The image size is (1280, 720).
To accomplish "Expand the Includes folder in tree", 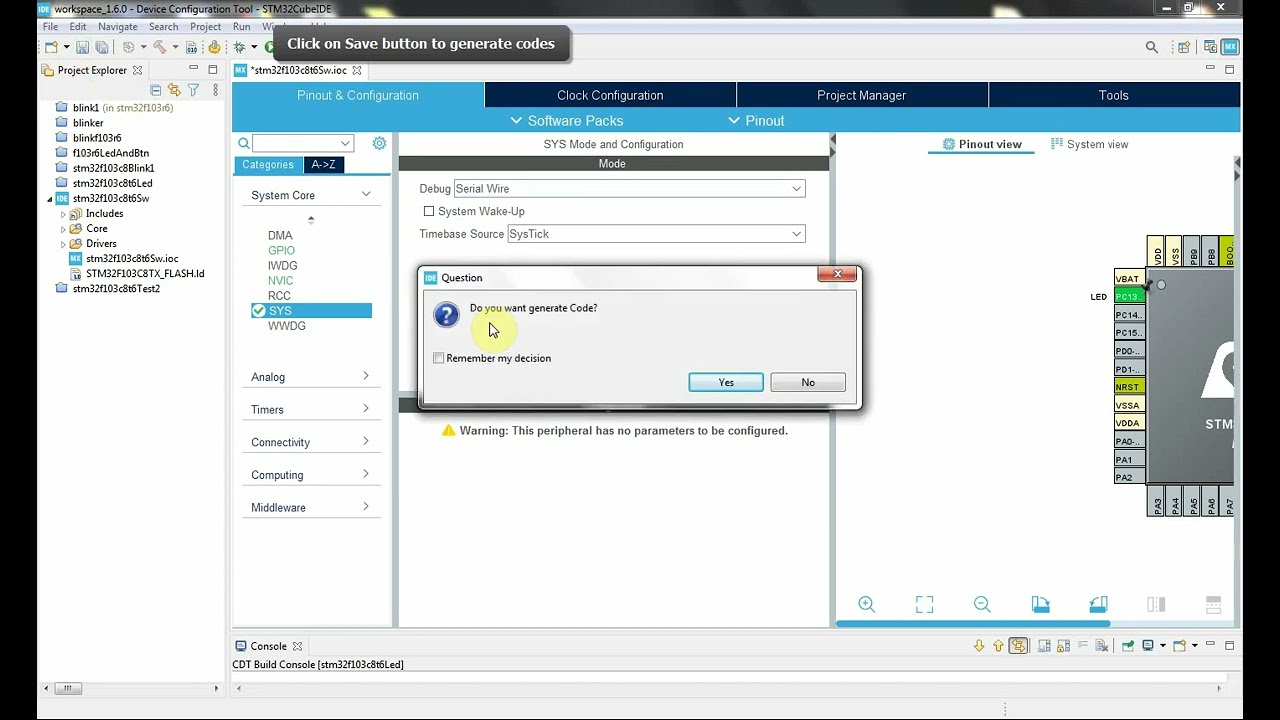I will (x=63, y=213).
